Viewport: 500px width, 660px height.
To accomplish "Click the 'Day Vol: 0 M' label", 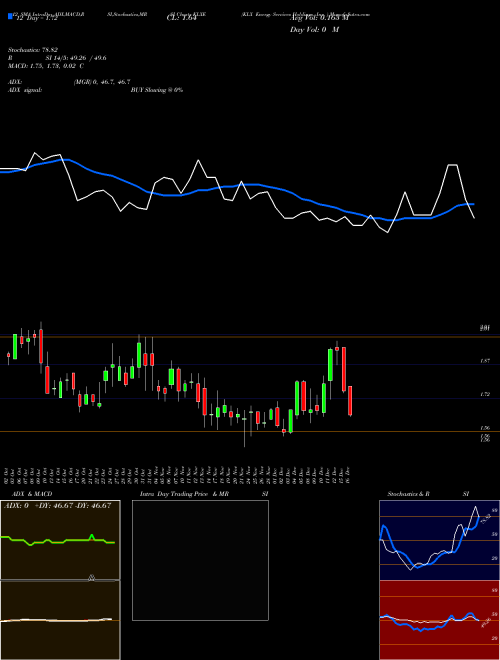I will click(x=314, y=30).
